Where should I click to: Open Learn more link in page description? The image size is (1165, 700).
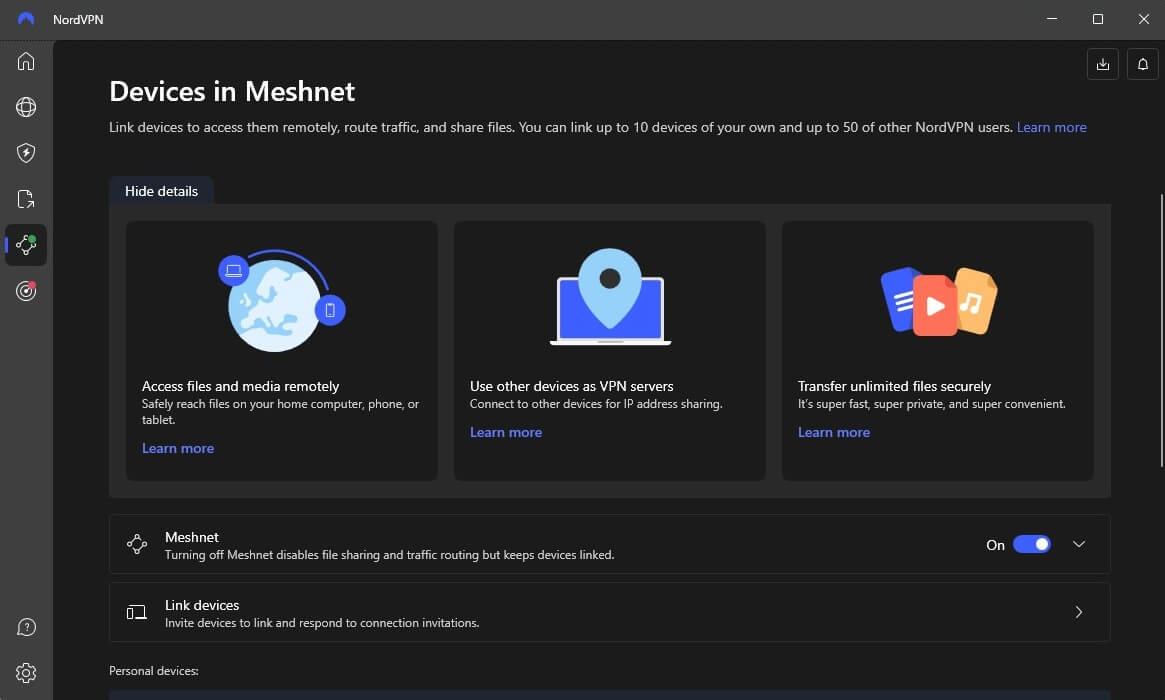pos(1051,127)
